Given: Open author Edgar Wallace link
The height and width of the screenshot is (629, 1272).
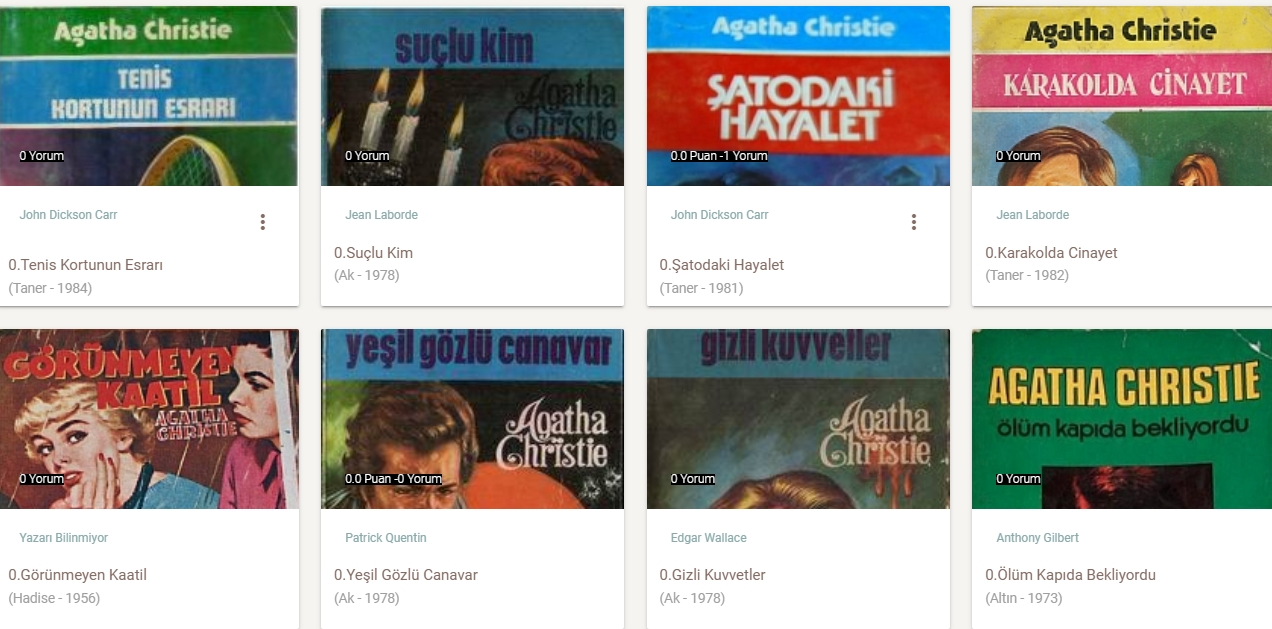Looking at the screenshot, I should (x=709, y=538).
